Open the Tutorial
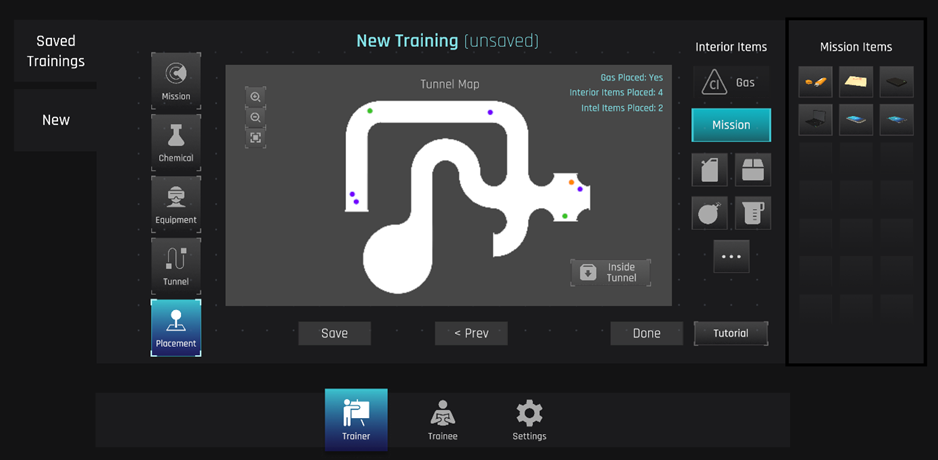938x460 pixels. [x=731, y=333]
